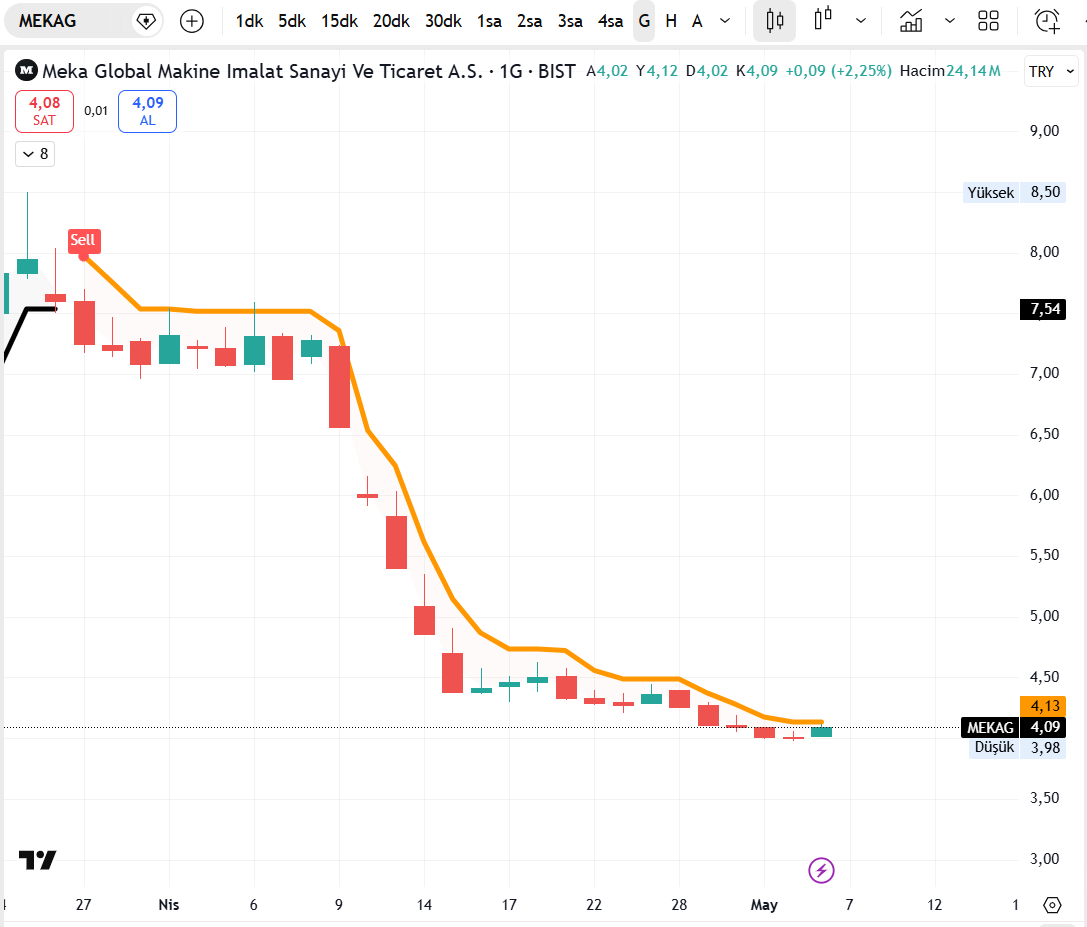Viewport: 1087px width, 927px height.
Task: Click the MEKAG 4,09 last price label
Action: coord(1014,727)
